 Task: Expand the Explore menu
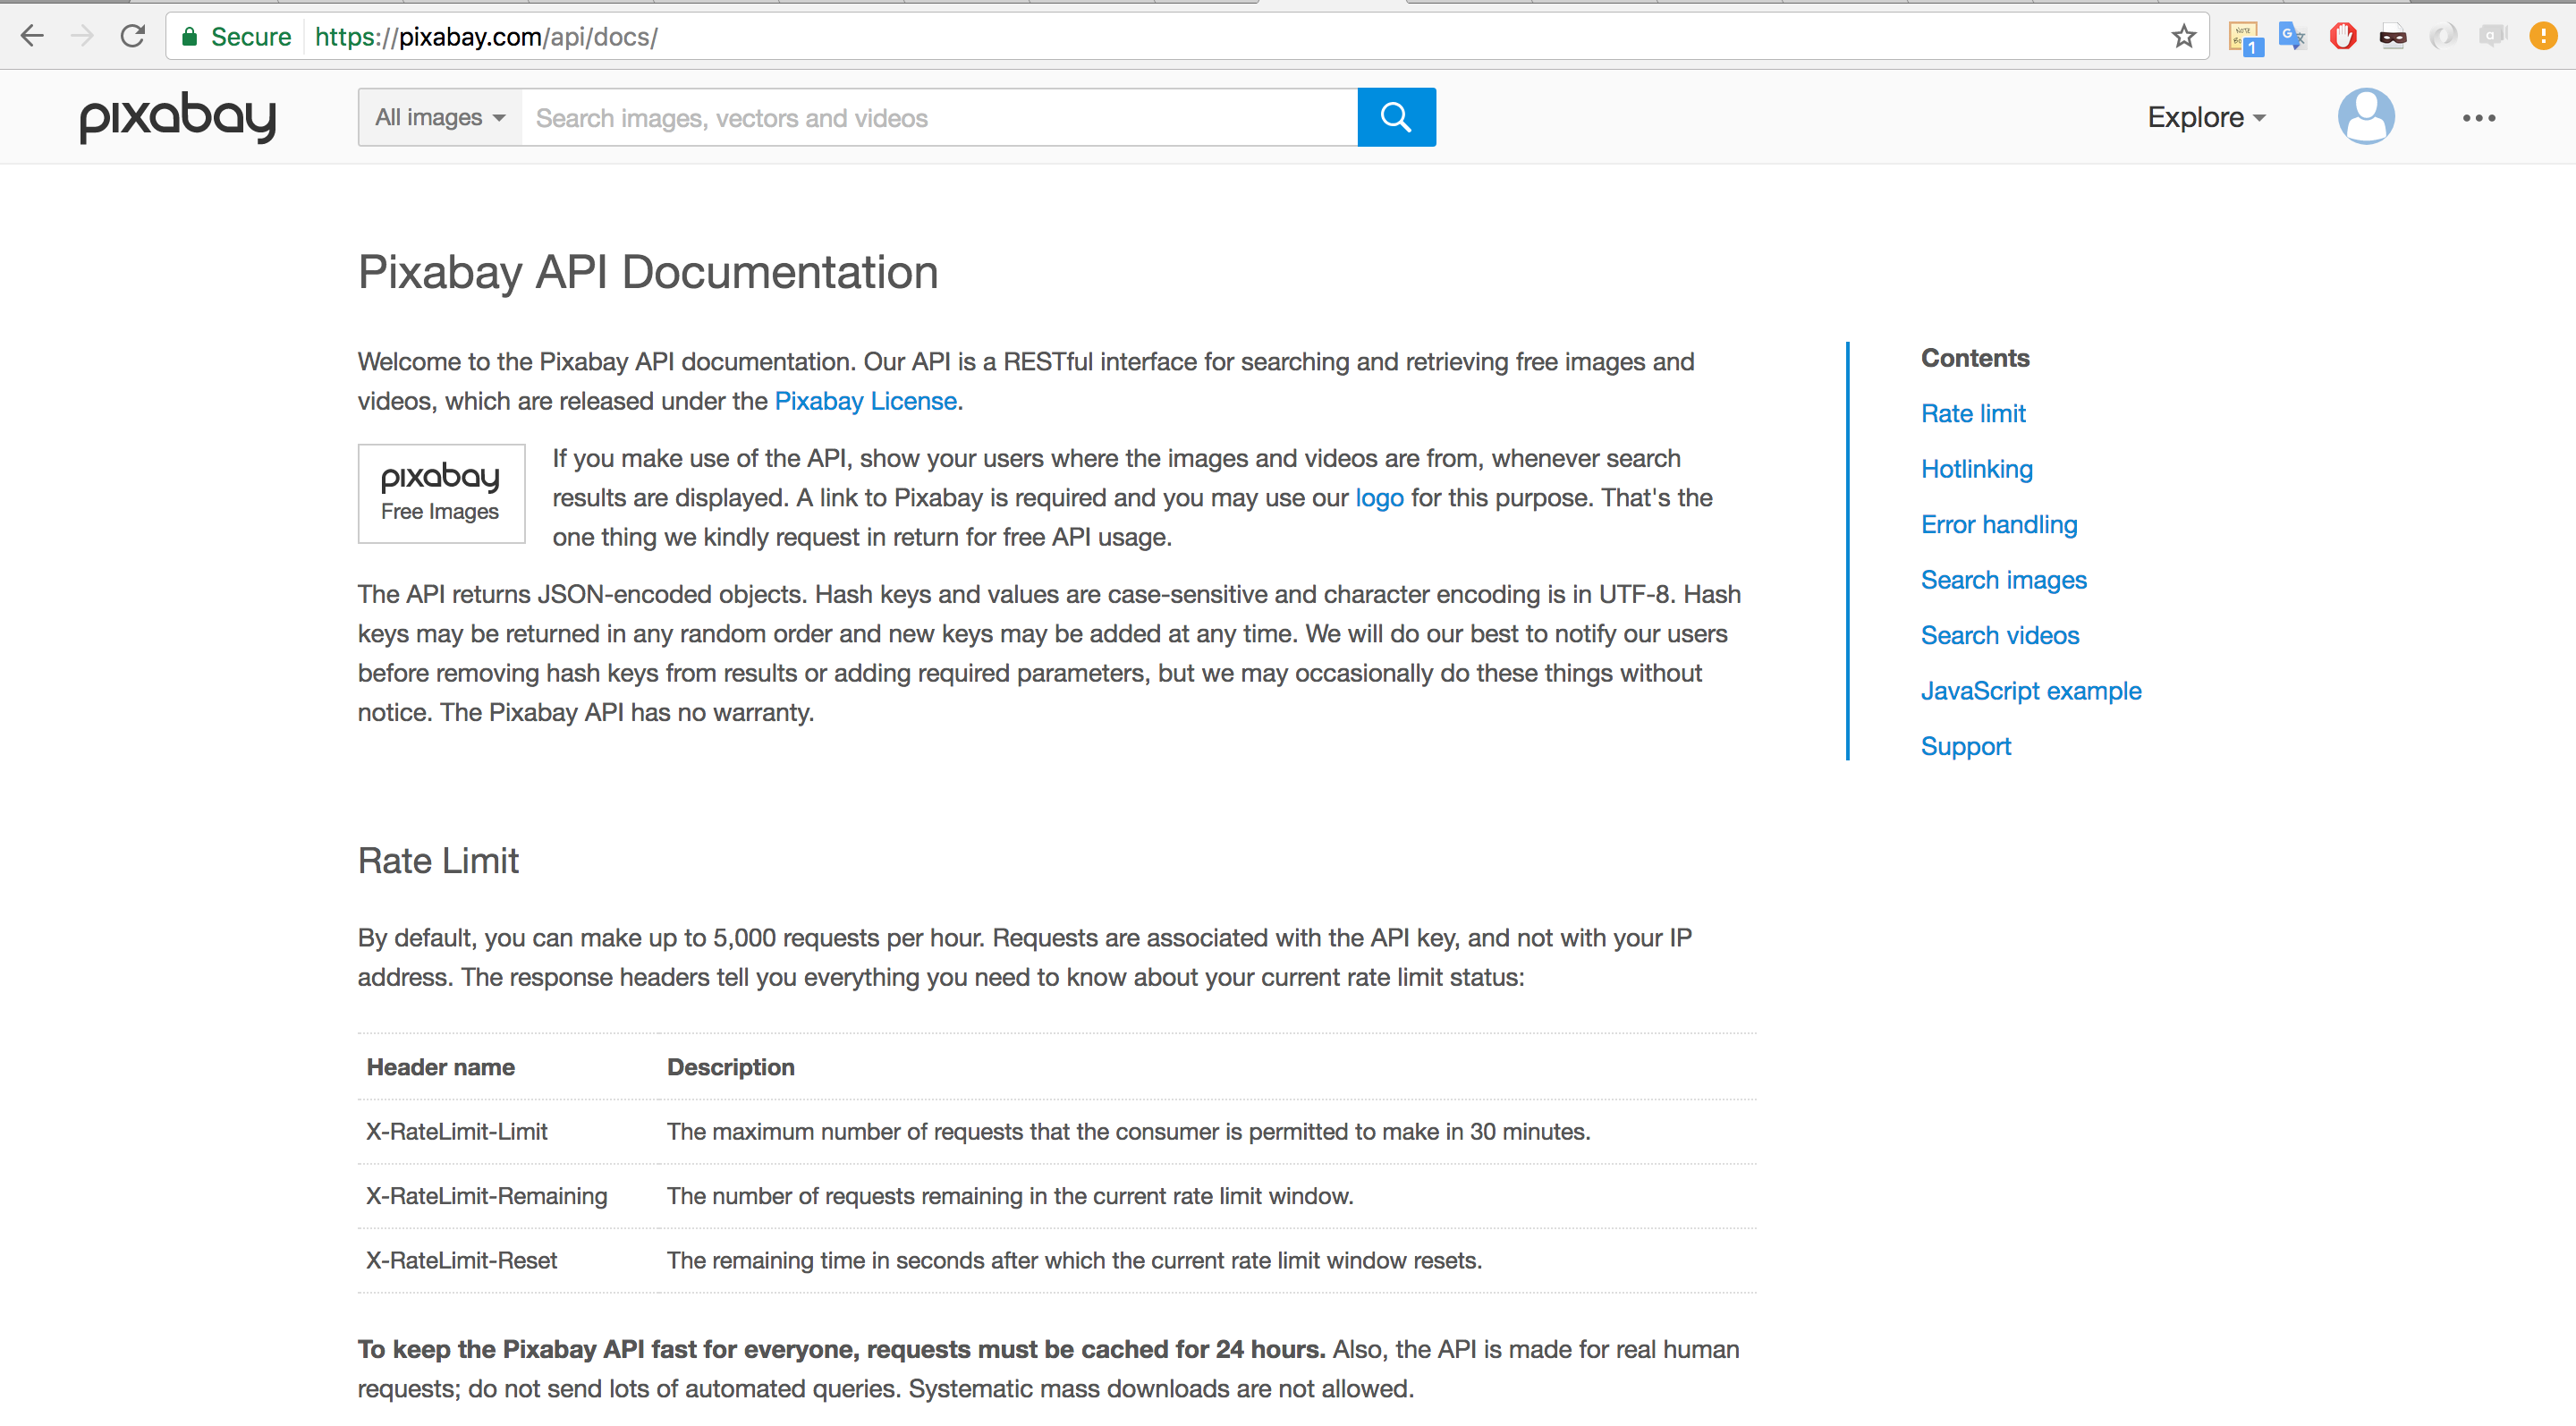(2206, 117)
